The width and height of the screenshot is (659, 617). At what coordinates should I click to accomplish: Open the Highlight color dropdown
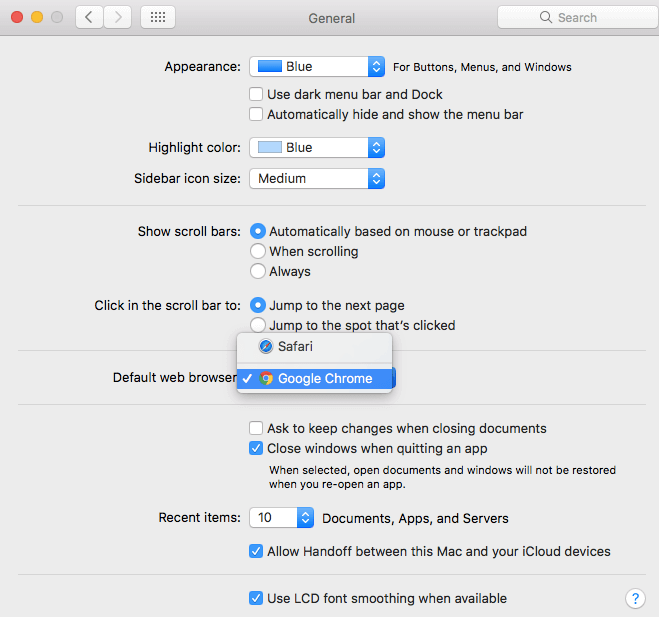point(317,148)
